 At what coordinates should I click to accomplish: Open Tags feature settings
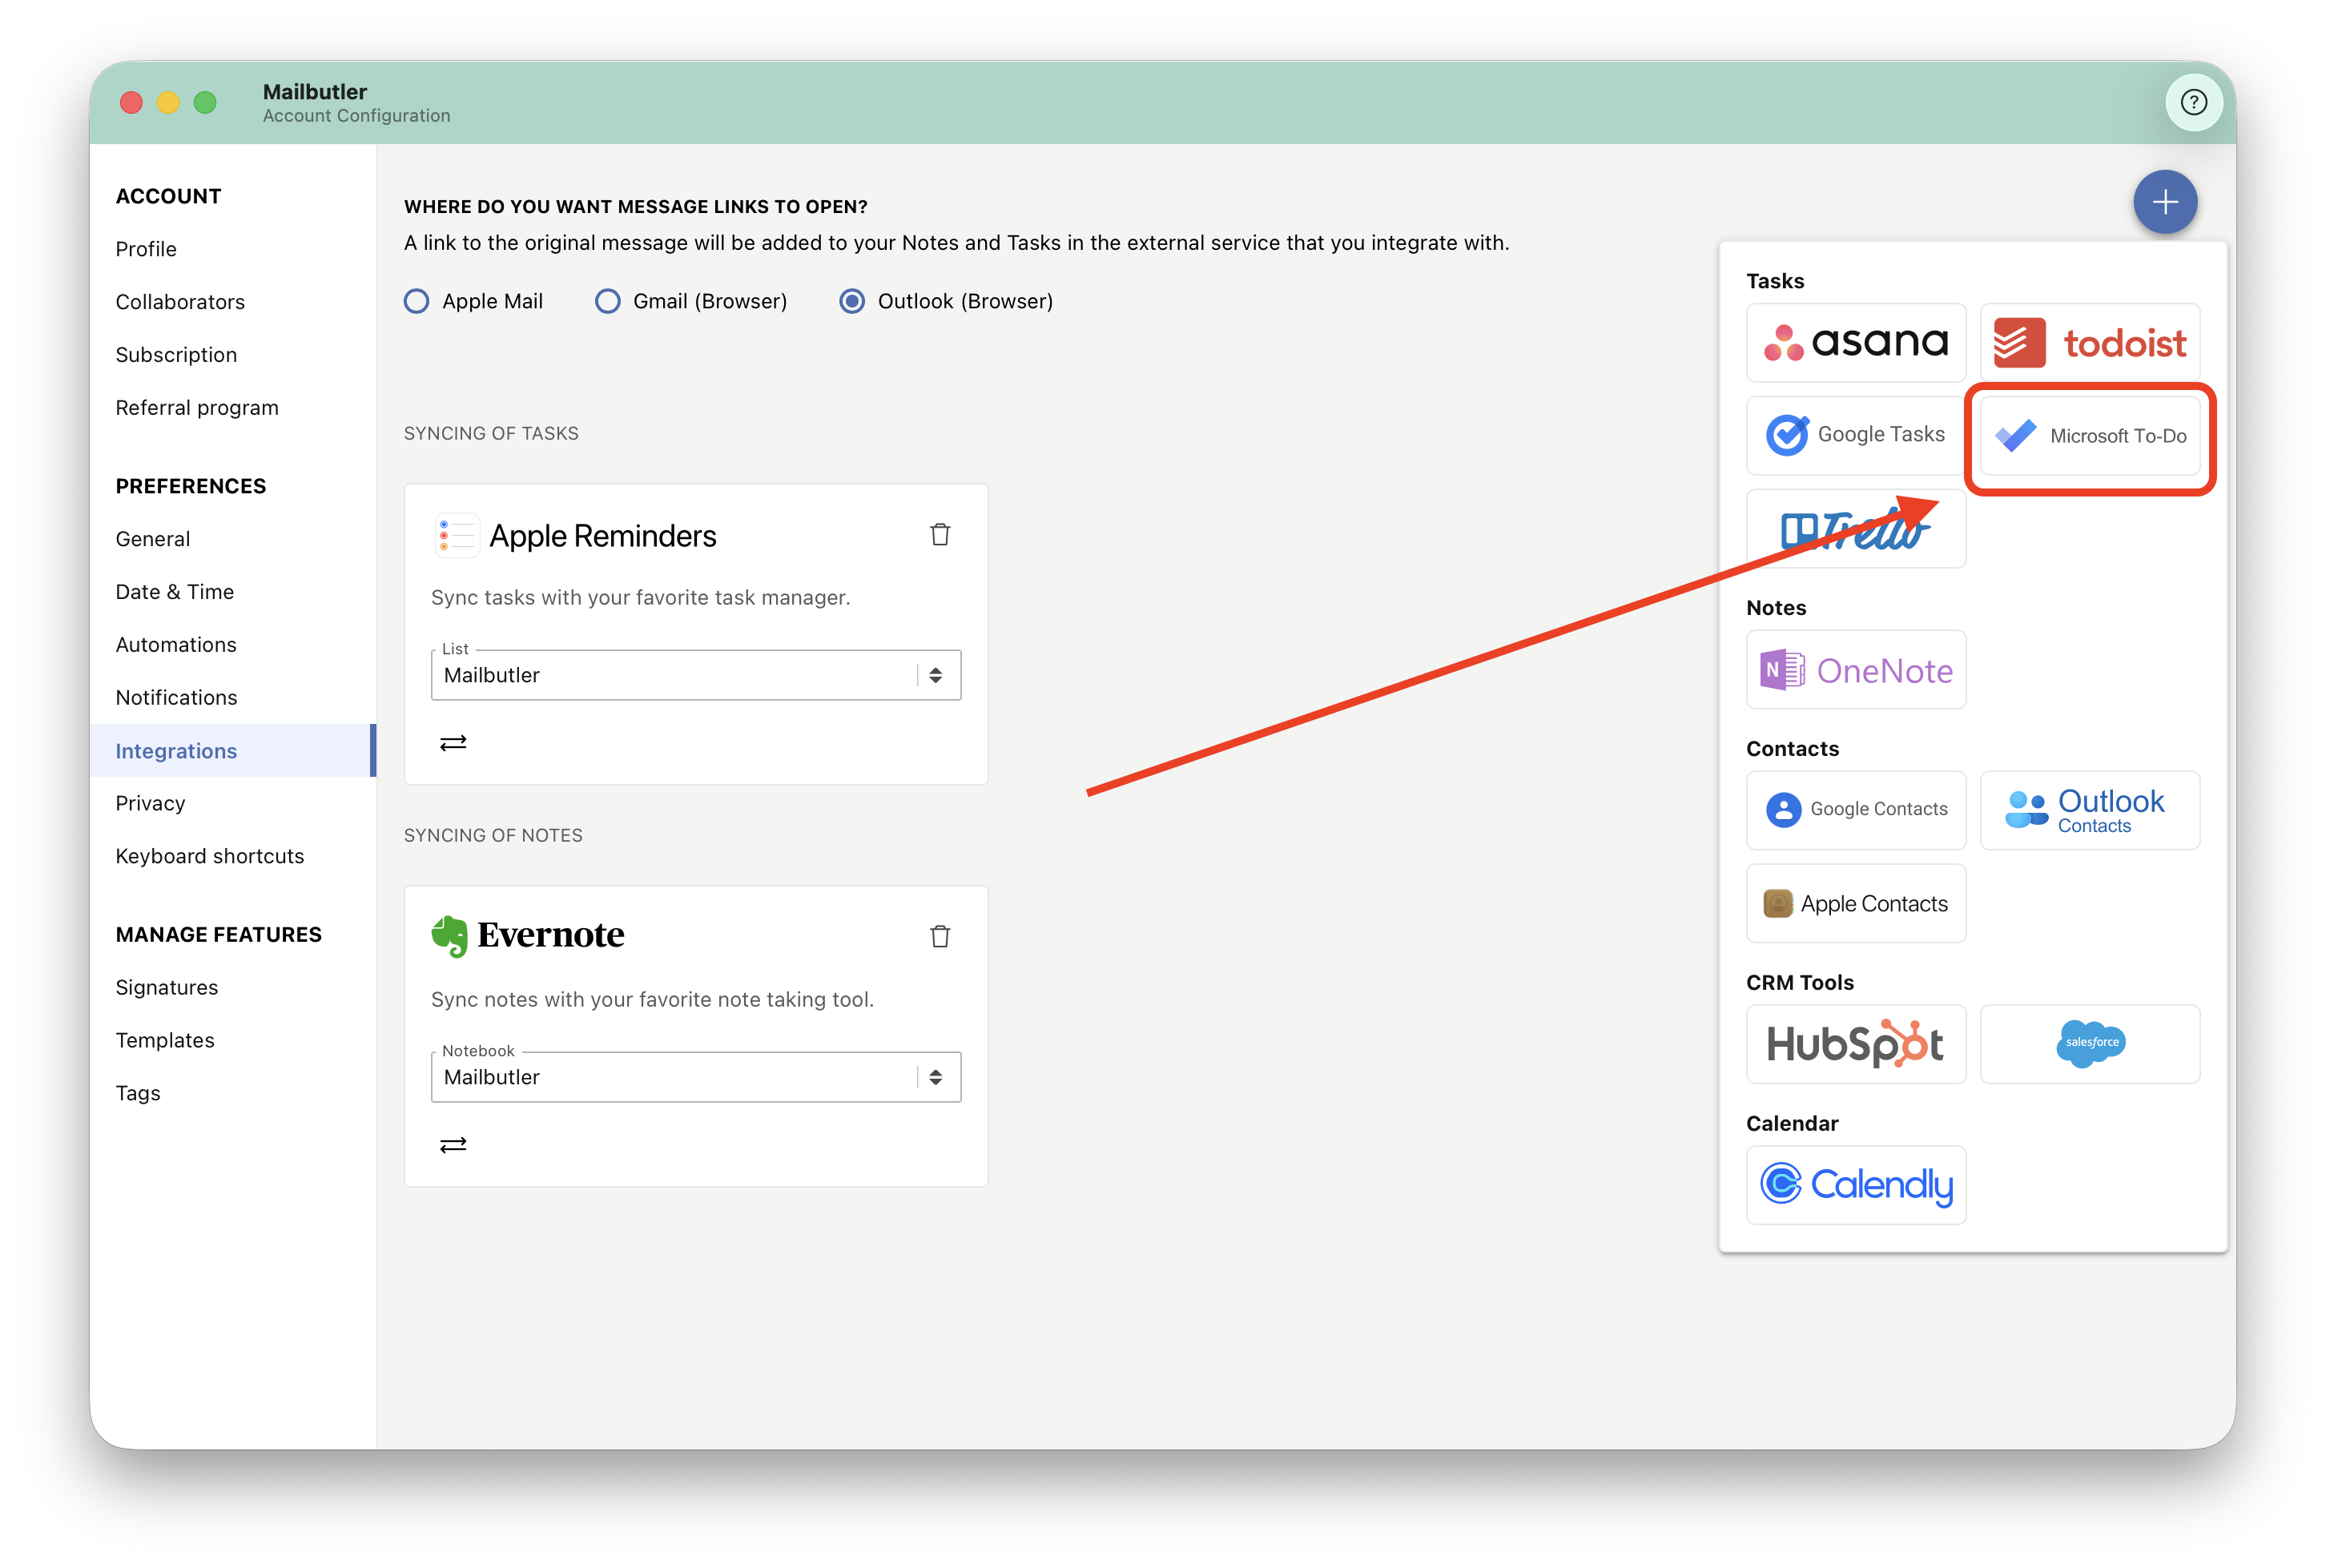tap(138, 1093)
